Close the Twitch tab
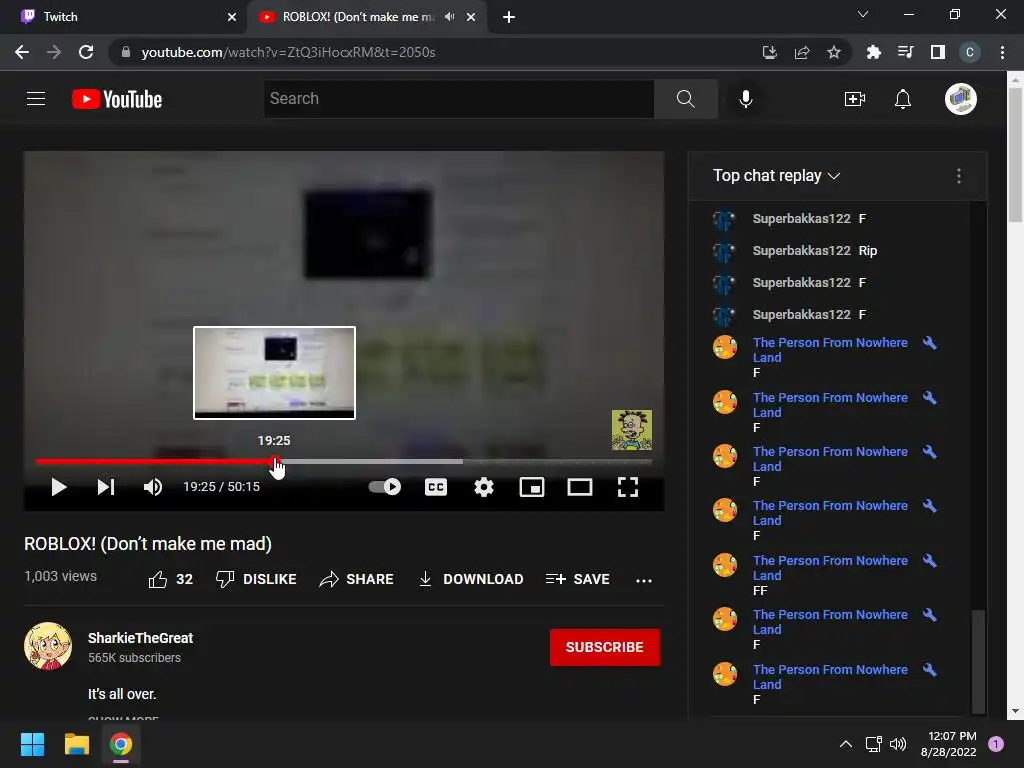 (232, 17)
